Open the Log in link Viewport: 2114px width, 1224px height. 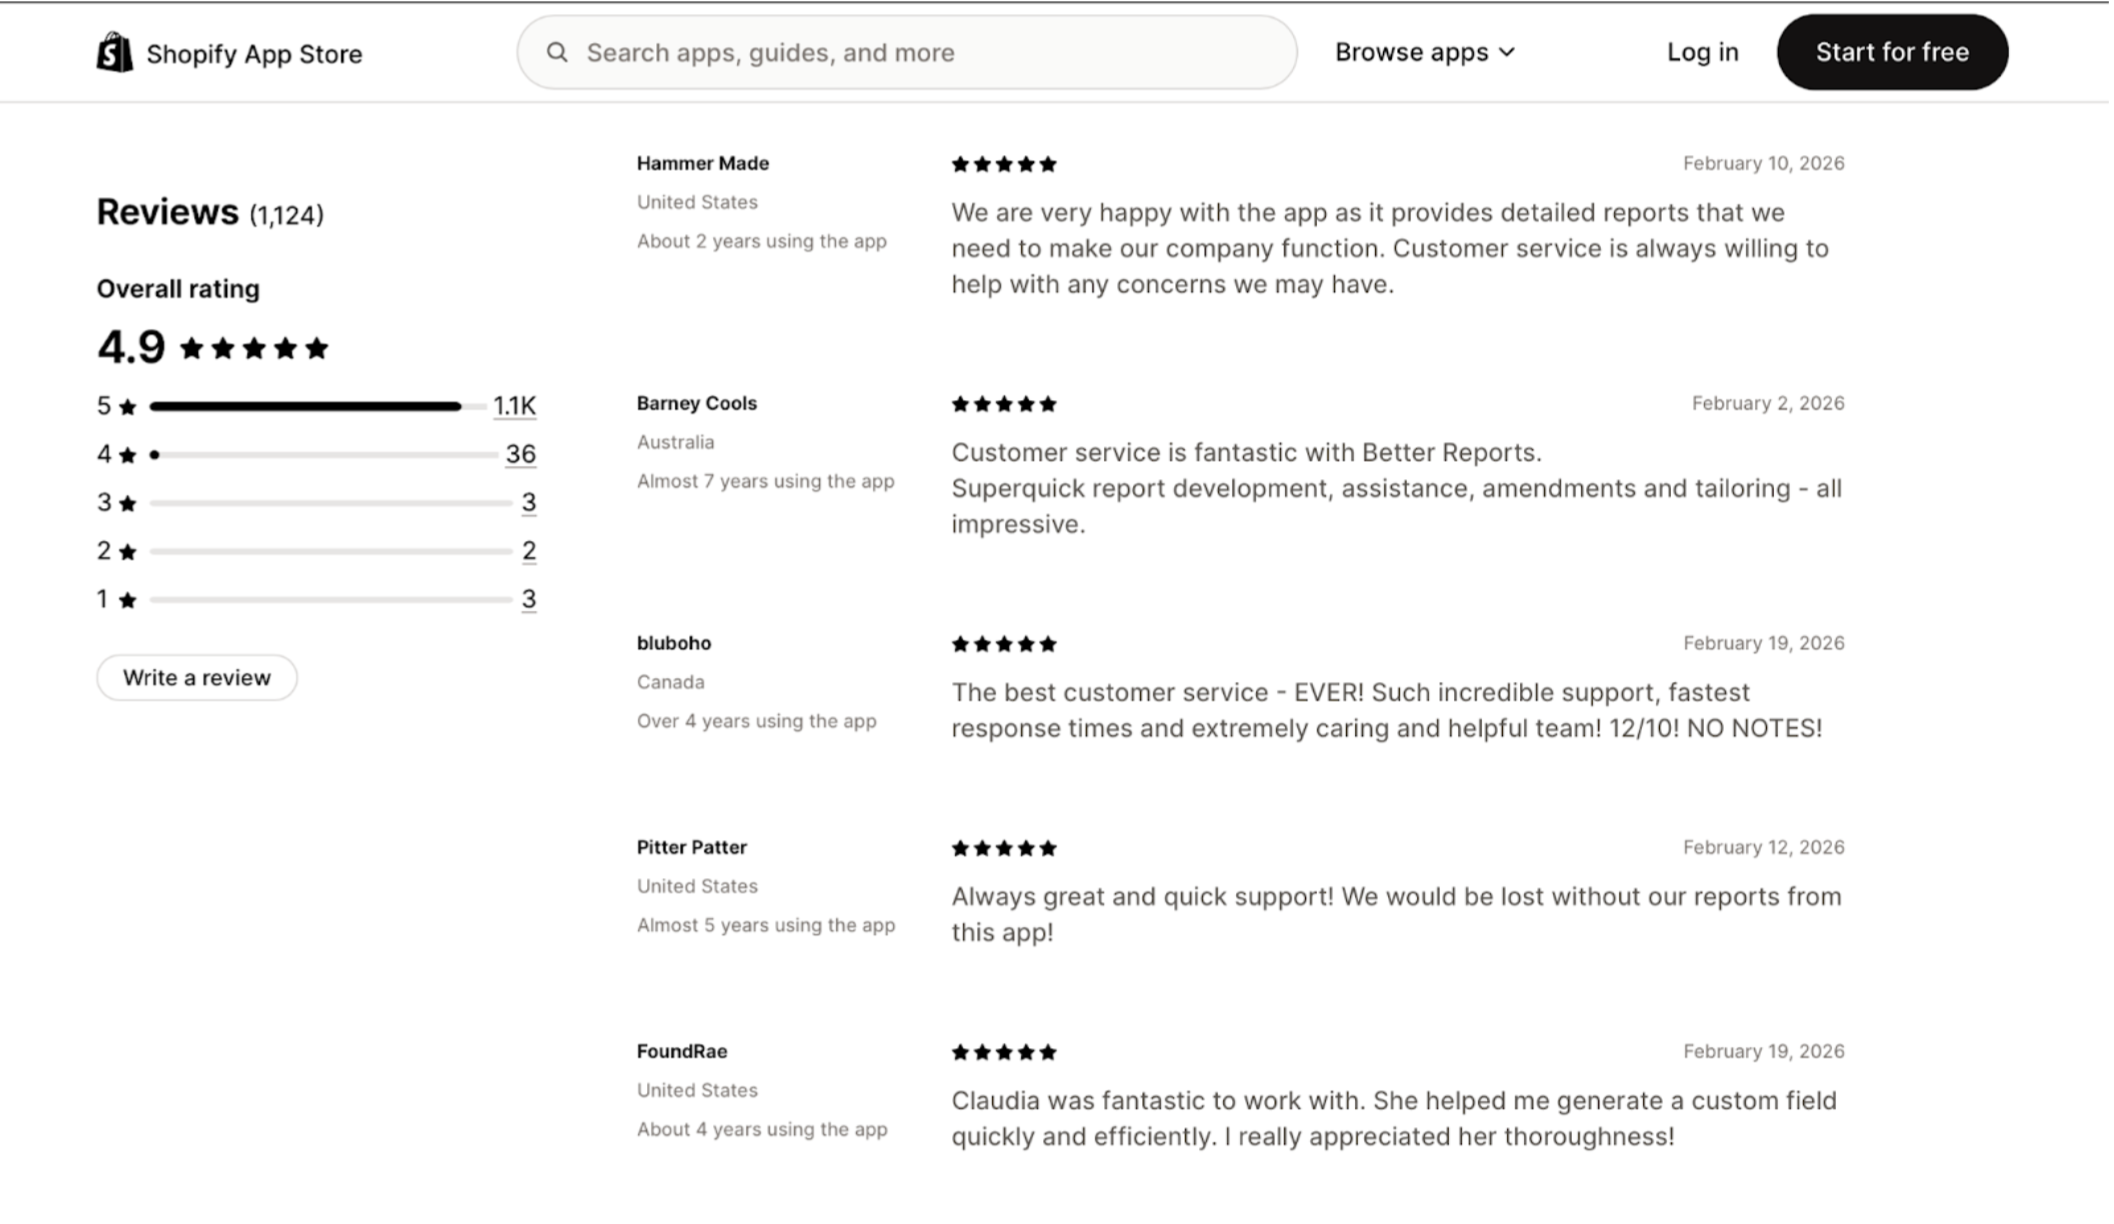point(1702,52)
